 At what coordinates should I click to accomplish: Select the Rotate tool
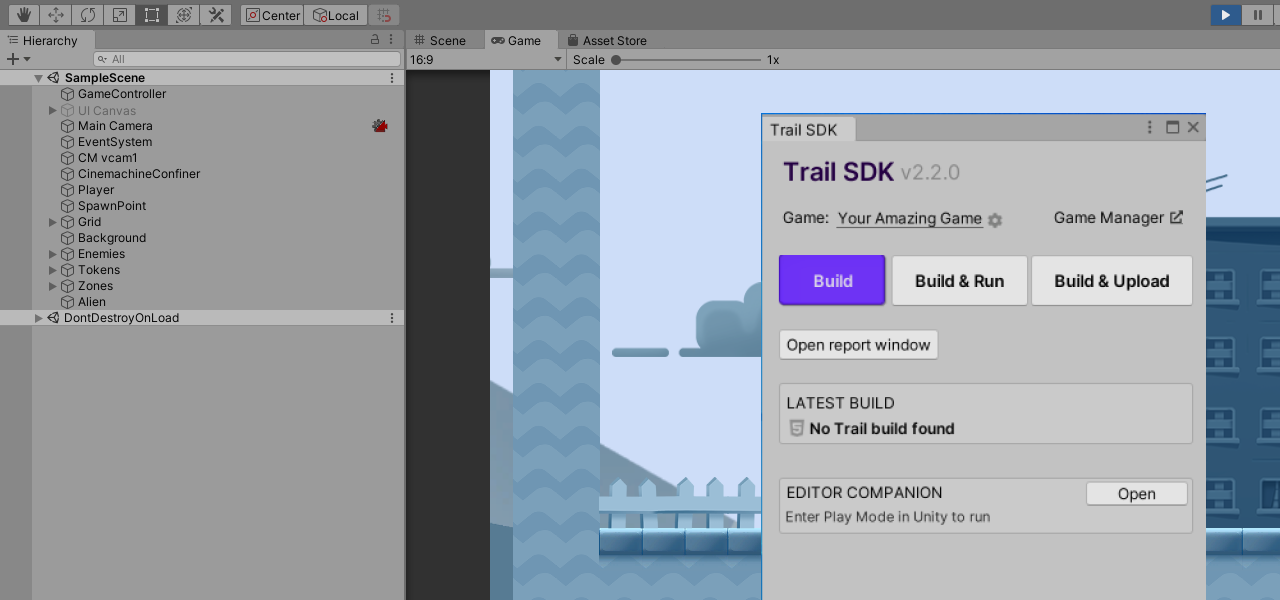[88, 15]
